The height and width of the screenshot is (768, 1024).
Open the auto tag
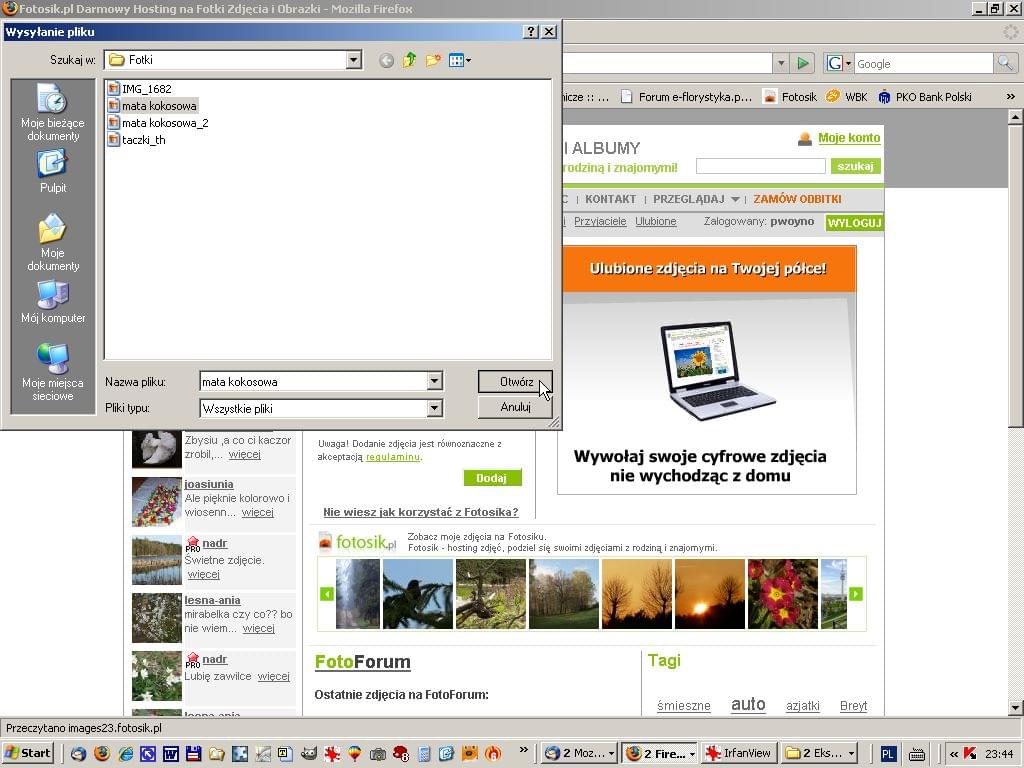[x=748, y=704]
